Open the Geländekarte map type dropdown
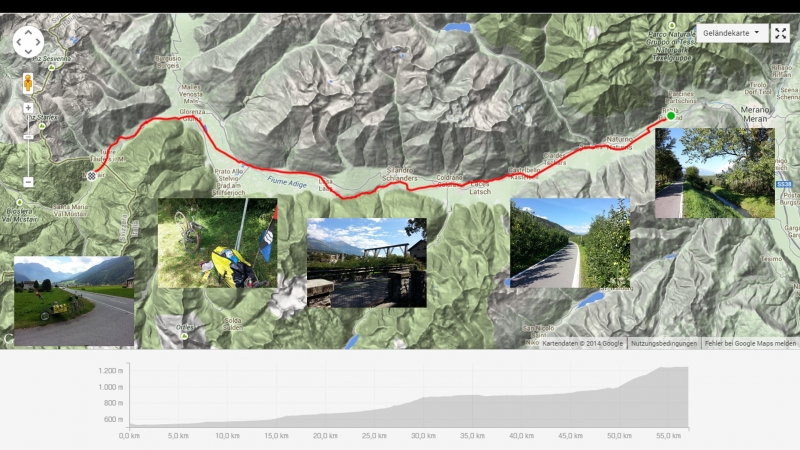This screenshot has width=800, height=450. 732,33
